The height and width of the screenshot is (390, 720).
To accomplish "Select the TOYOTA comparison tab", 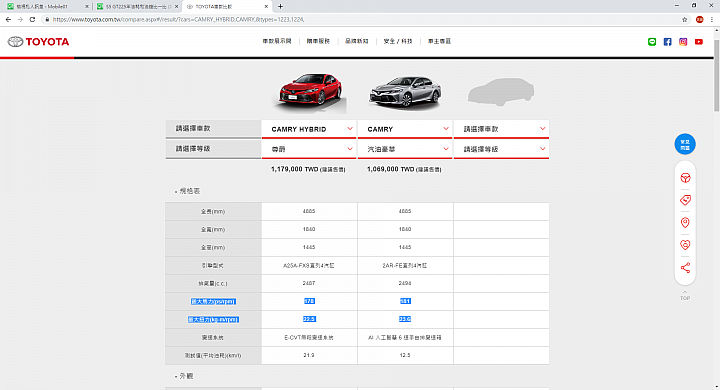I will coord(227,6).
